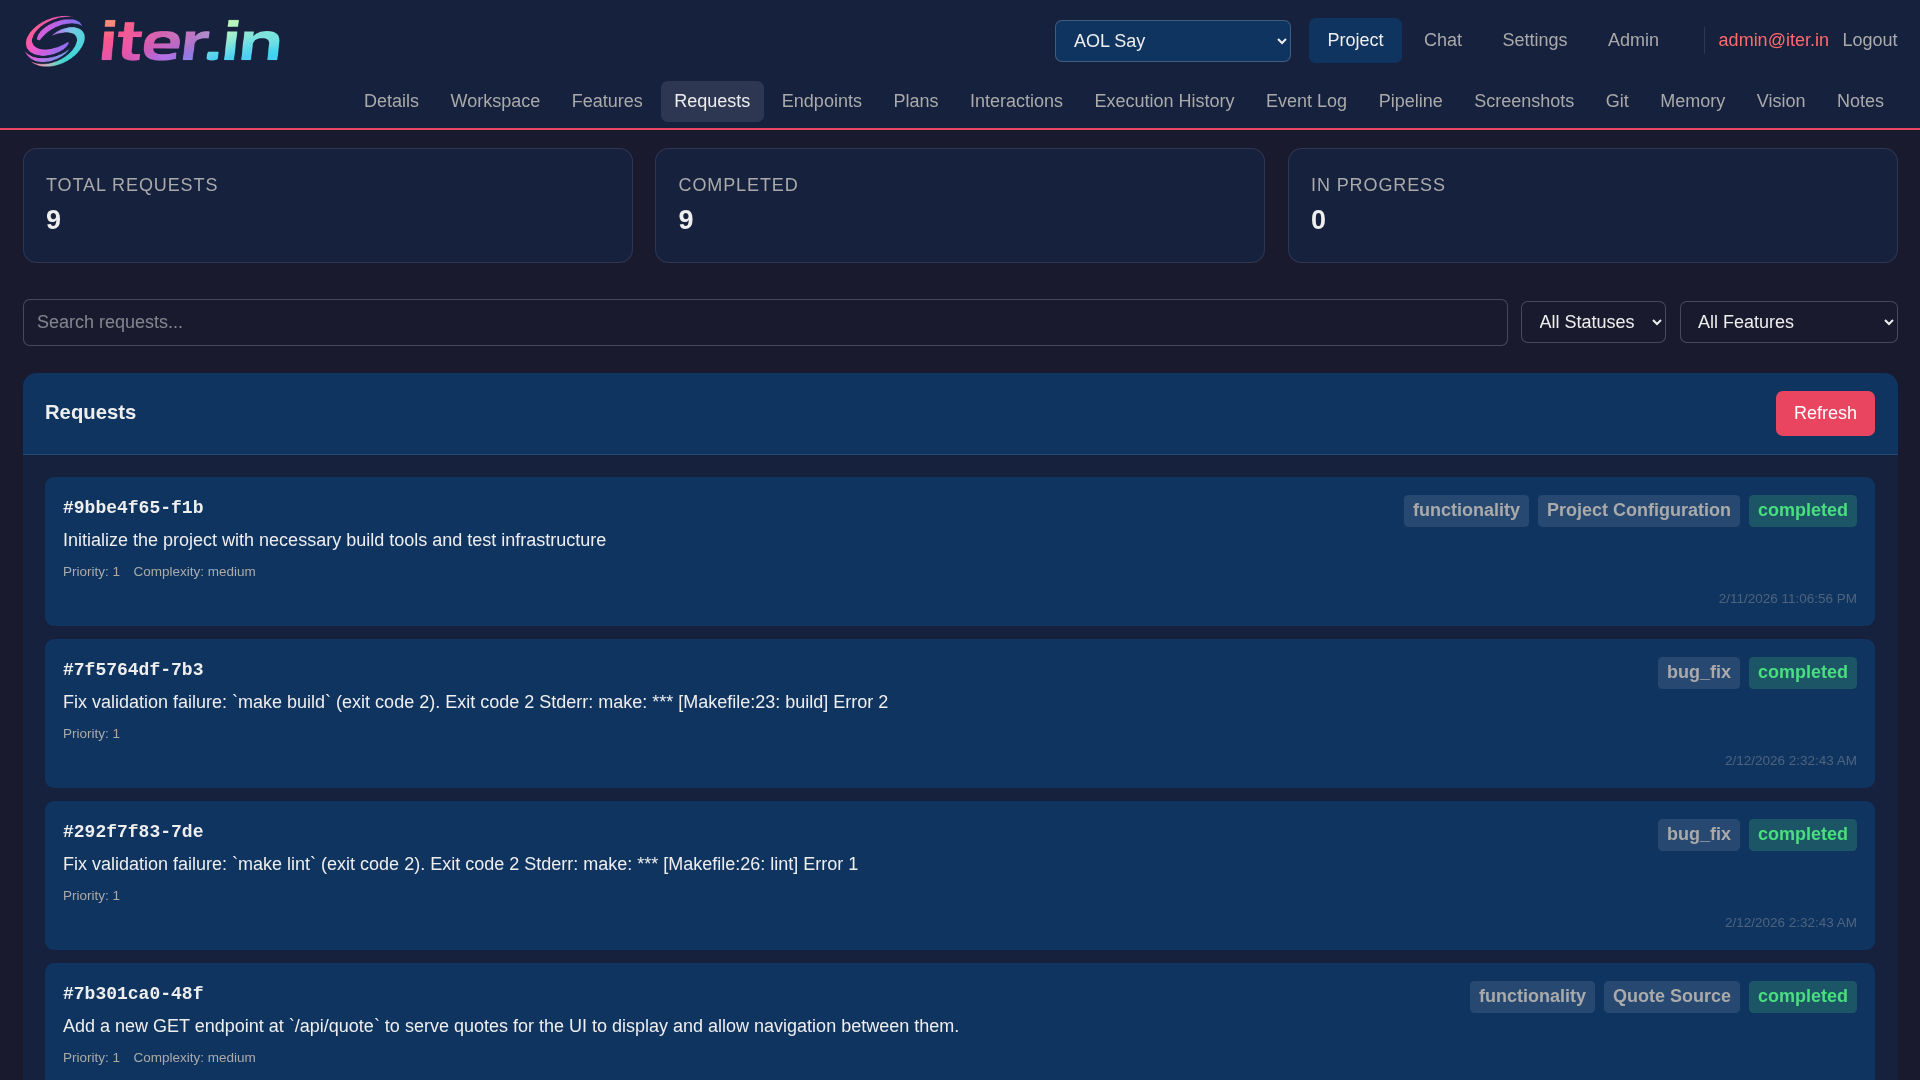Viewport: 1920px width, 1080px height.
Task: Click the Logout link
Action: point(1869,40)
